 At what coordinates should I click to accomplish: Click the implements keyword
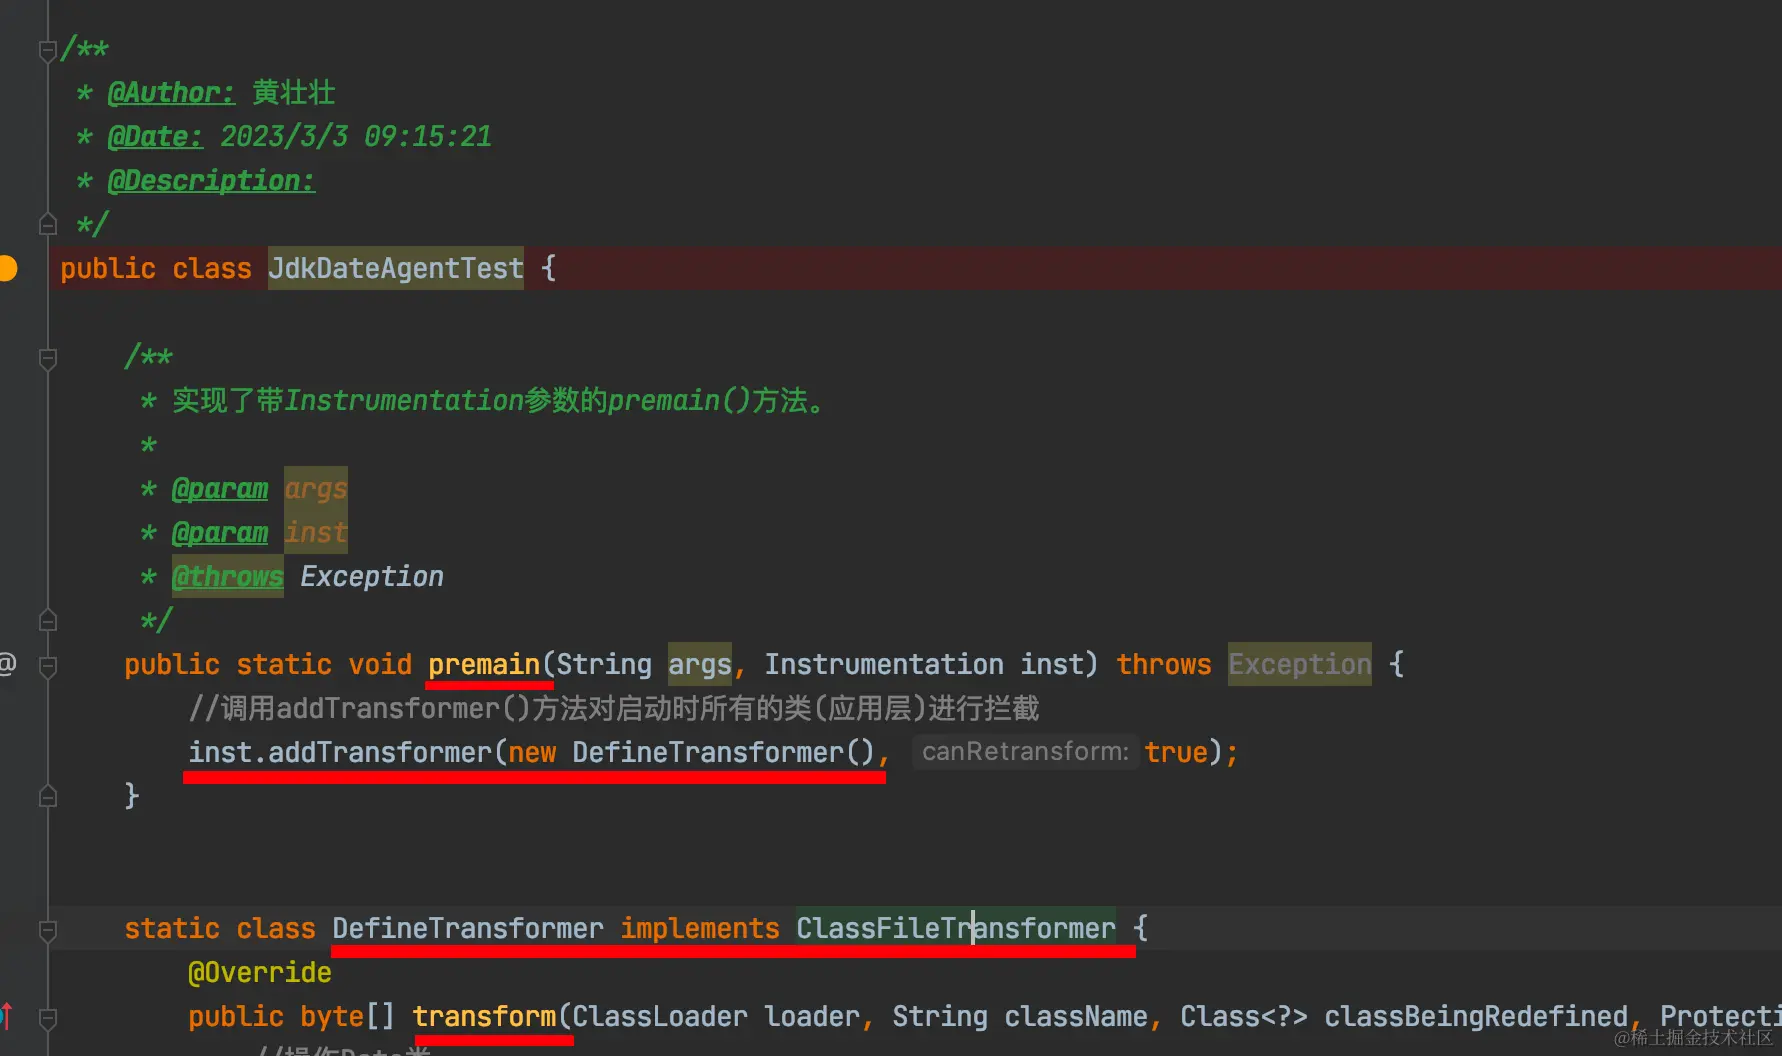pos(700,928)
